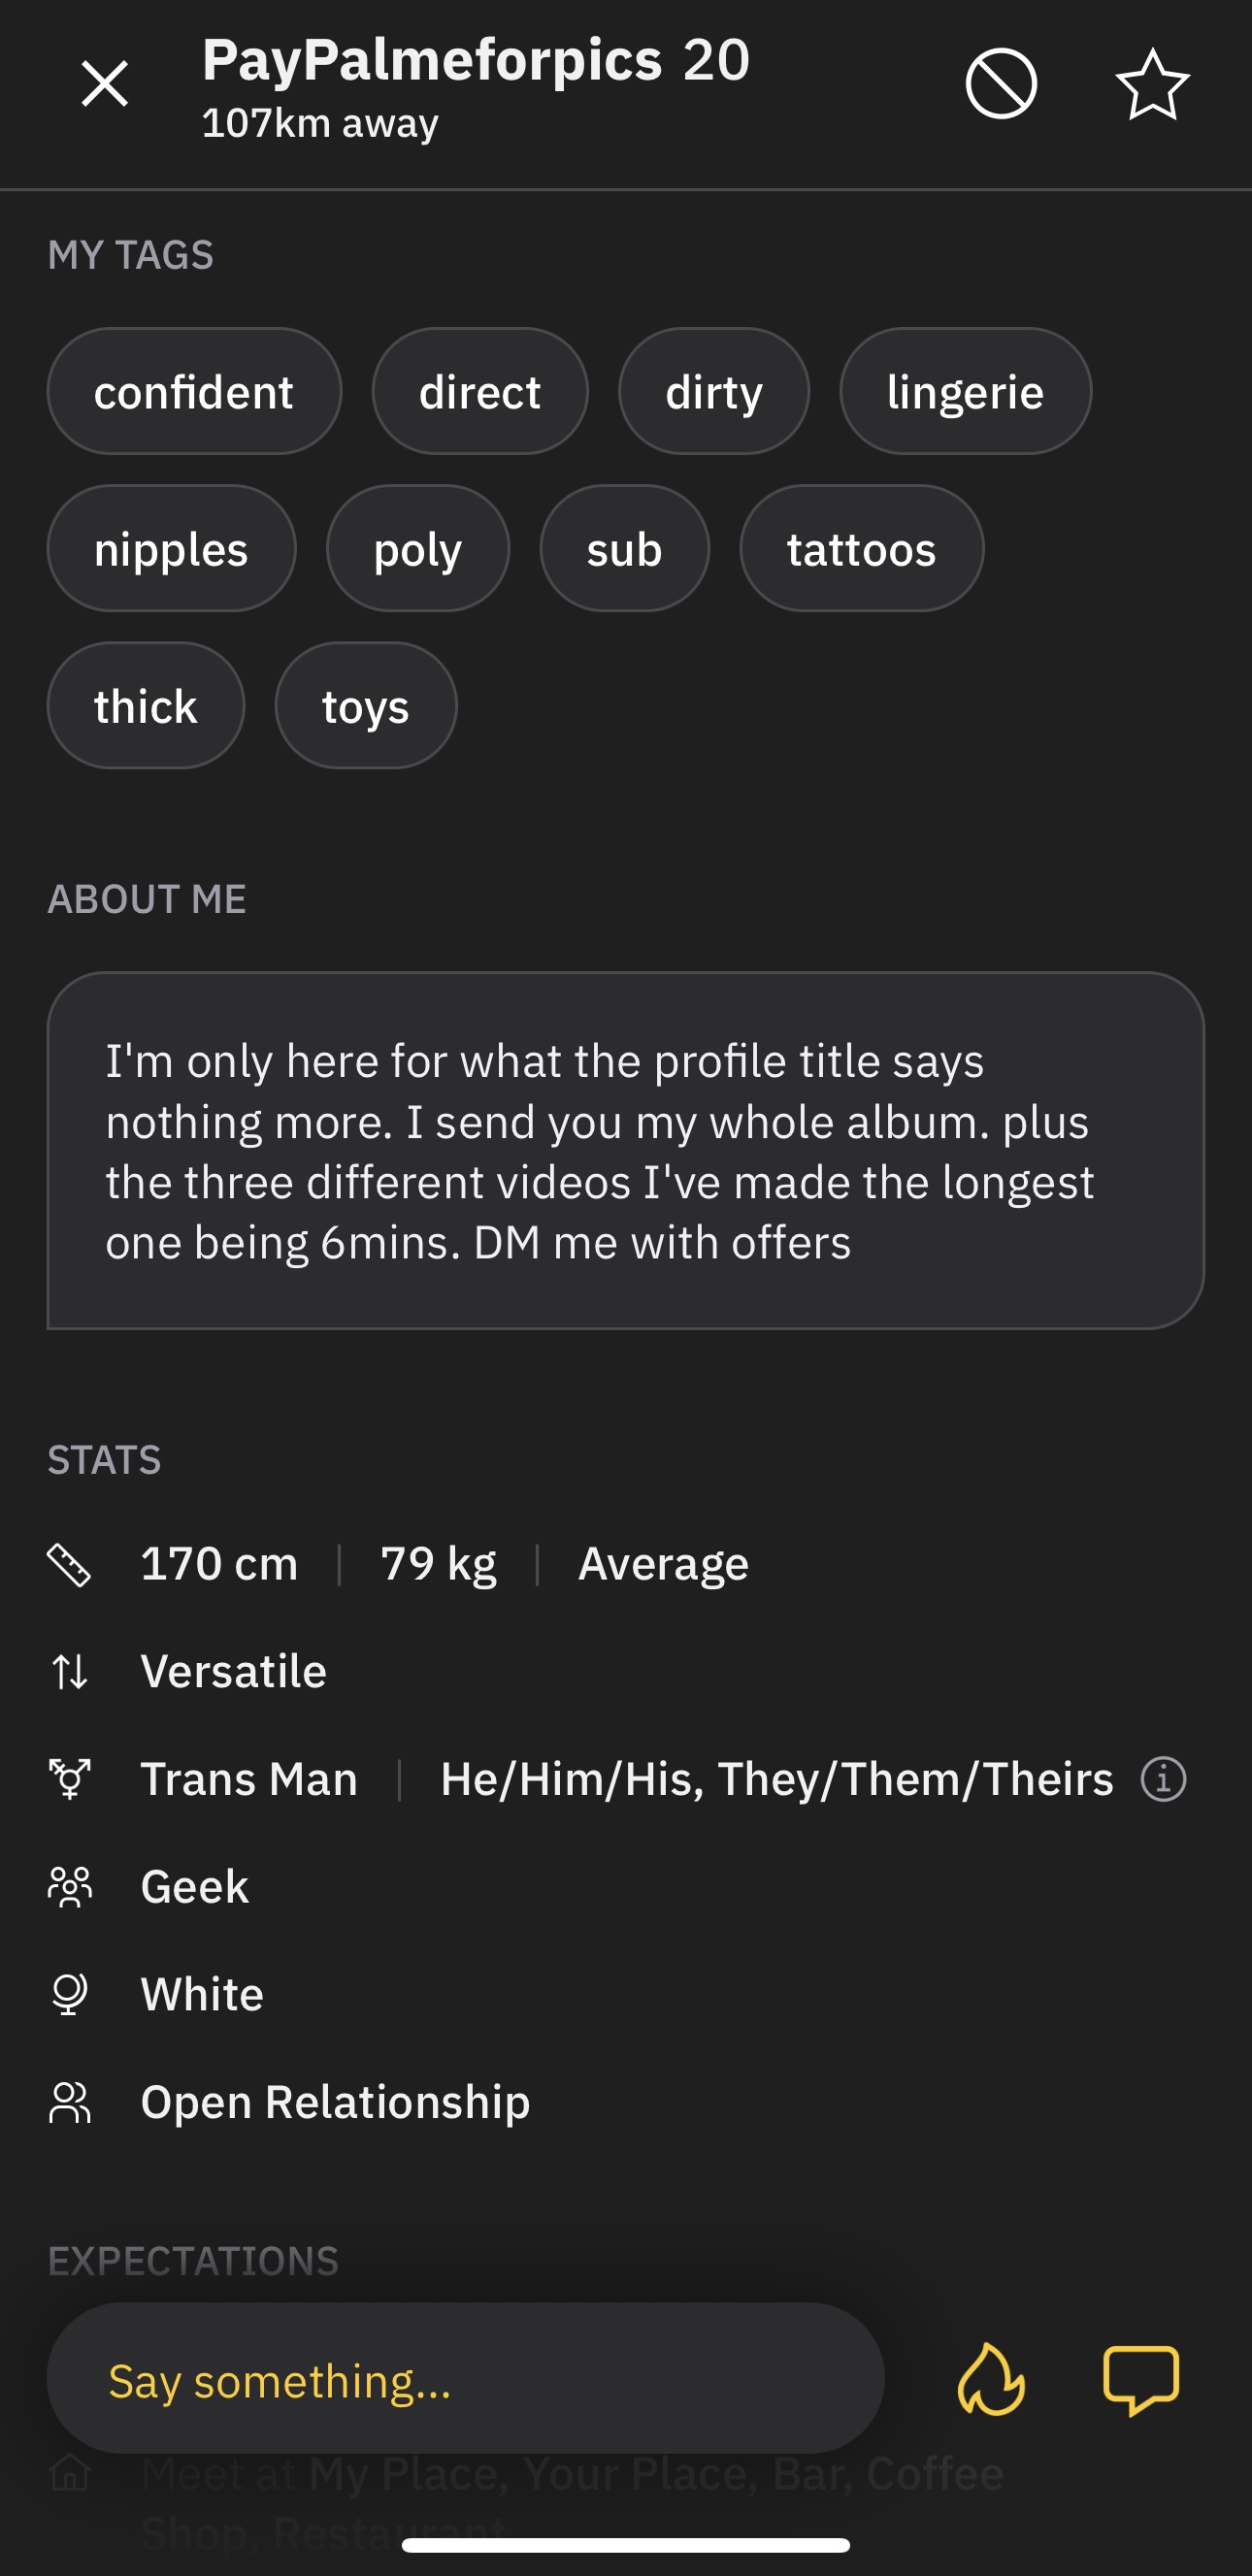This screenshot has height=2576, width=1252.
Task: Tap the relationship icon beside Open Relationship
Action: pyautogui.click(x=69, y=2102)
